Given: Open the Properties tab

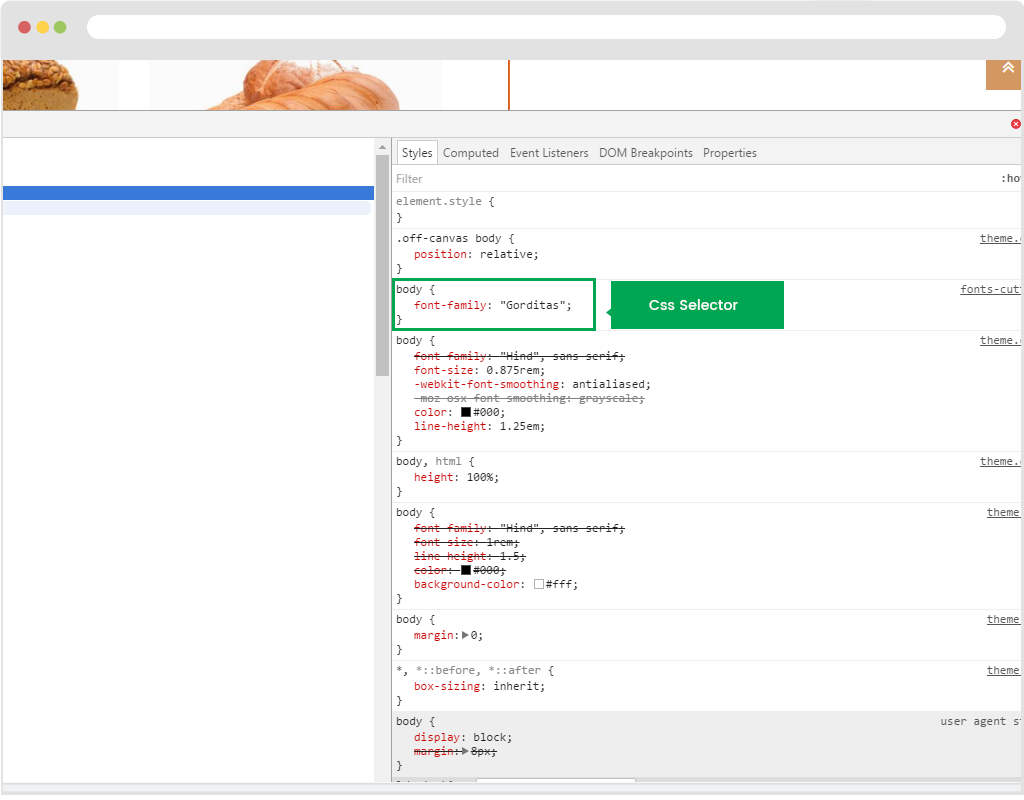Looking at the screenshot, I should click(x=729, y=153).
